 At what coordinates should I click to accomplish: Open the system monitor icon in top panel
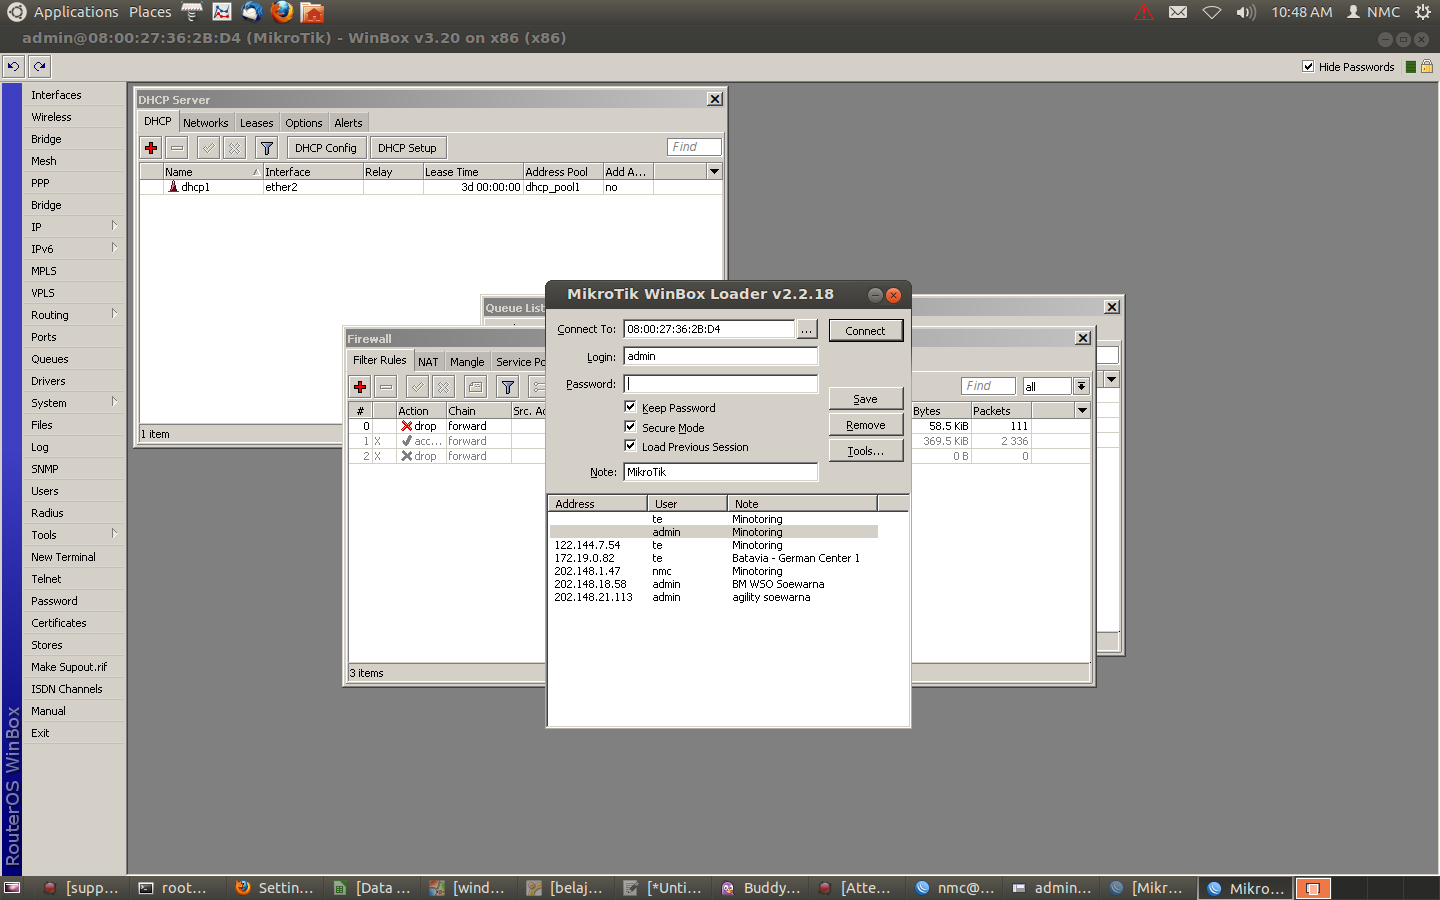(x=222, y=12)
